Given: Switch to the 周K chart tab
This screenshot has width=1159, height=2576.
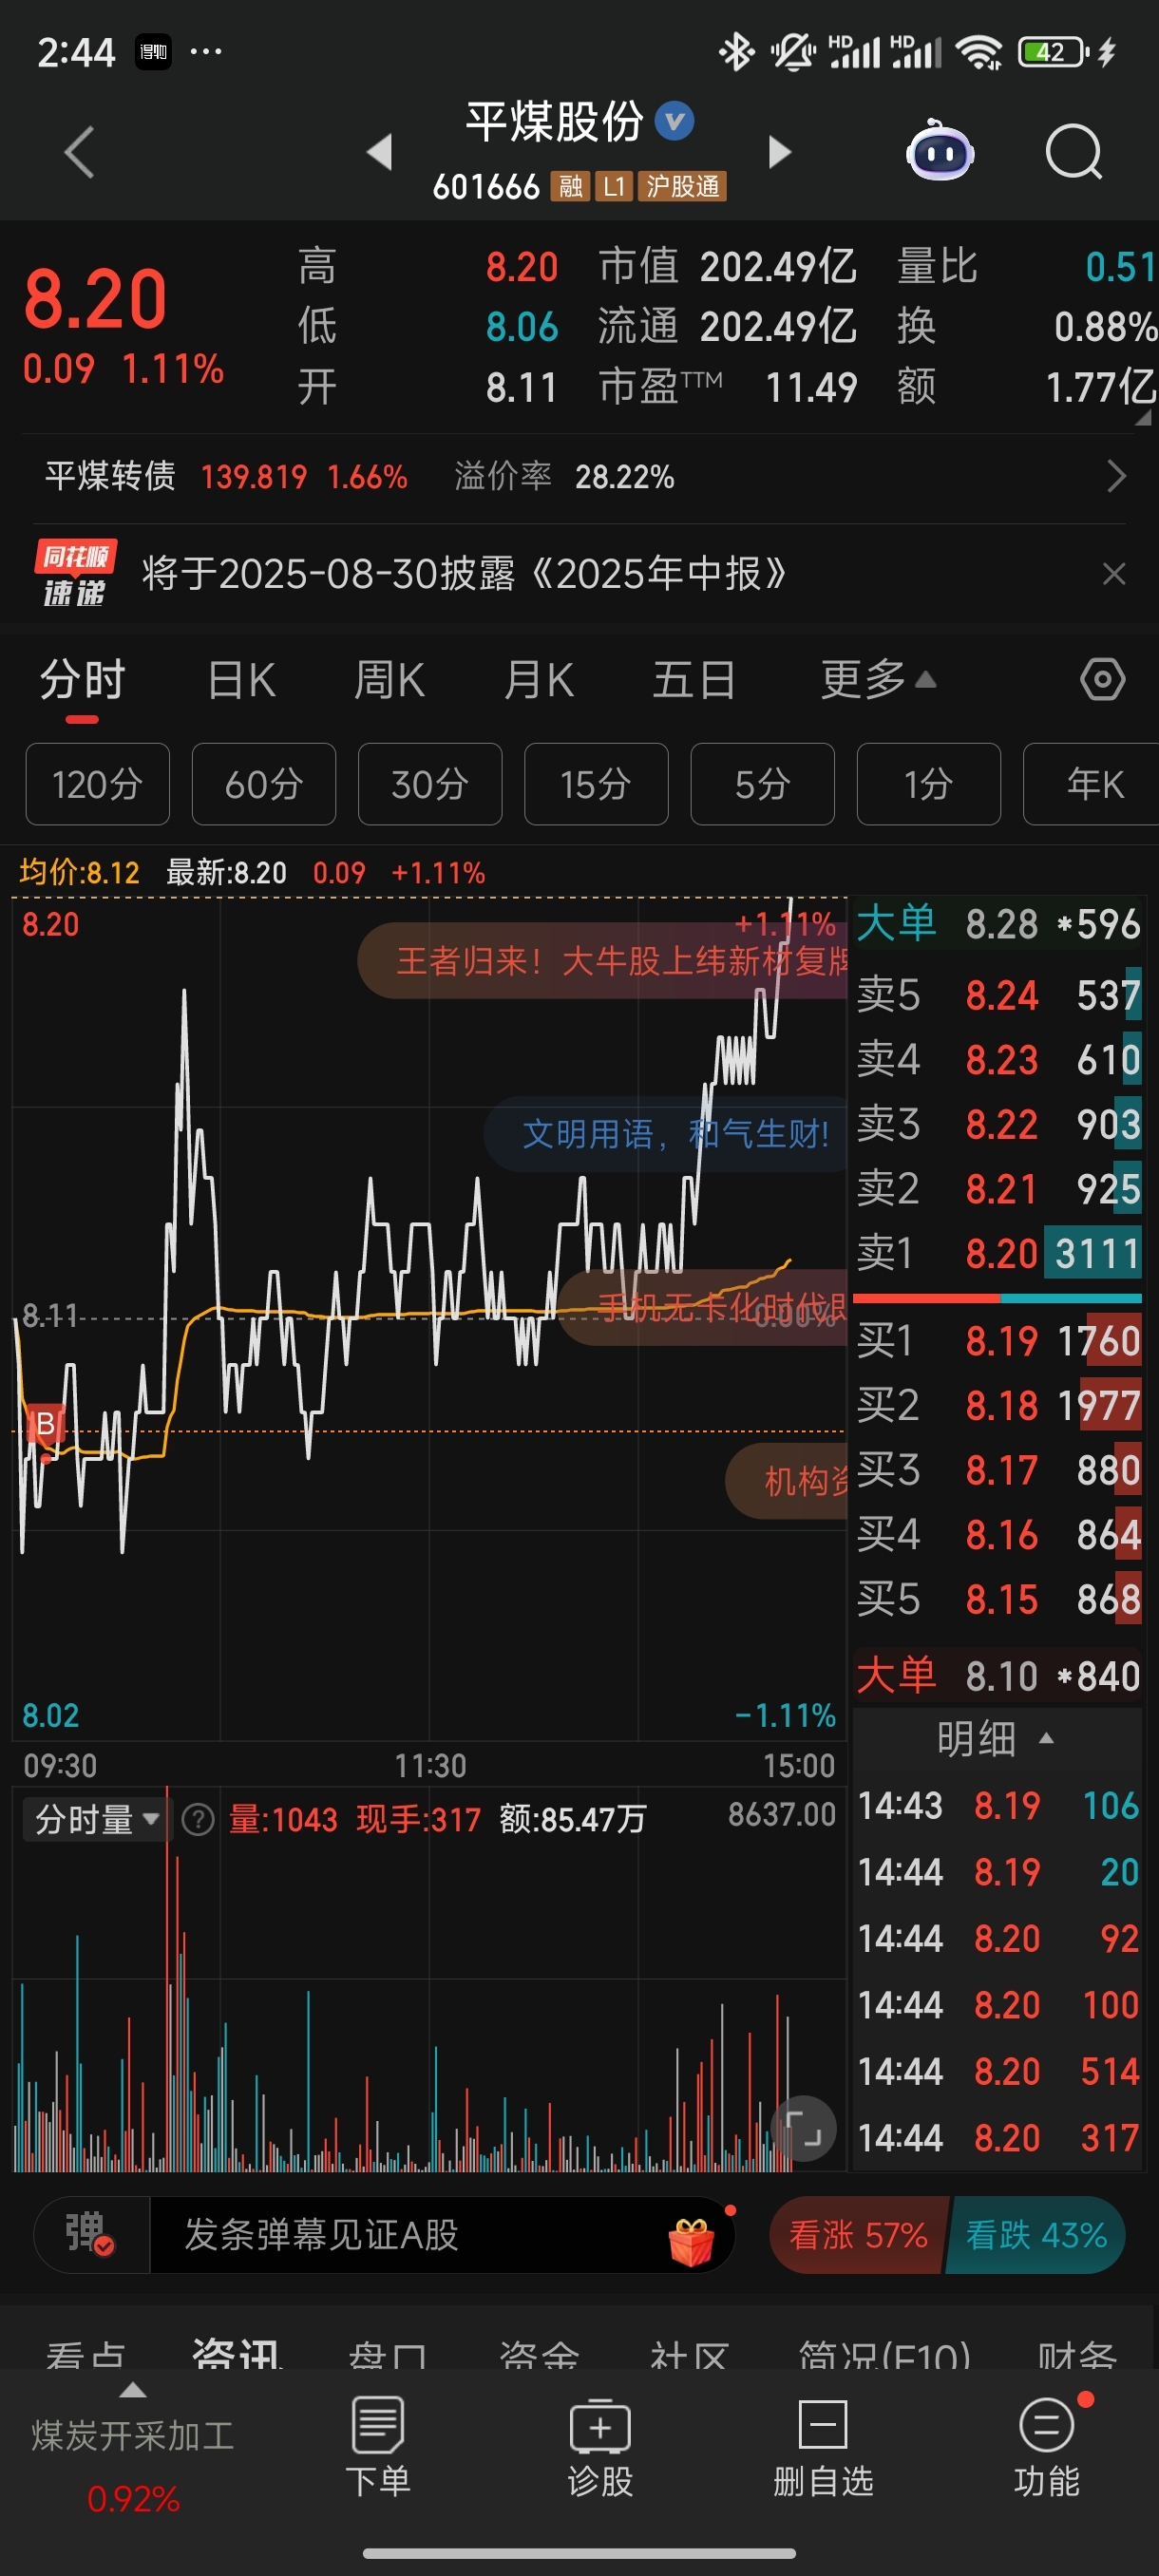Looking at the screenshot, I should tap(389, 680).
